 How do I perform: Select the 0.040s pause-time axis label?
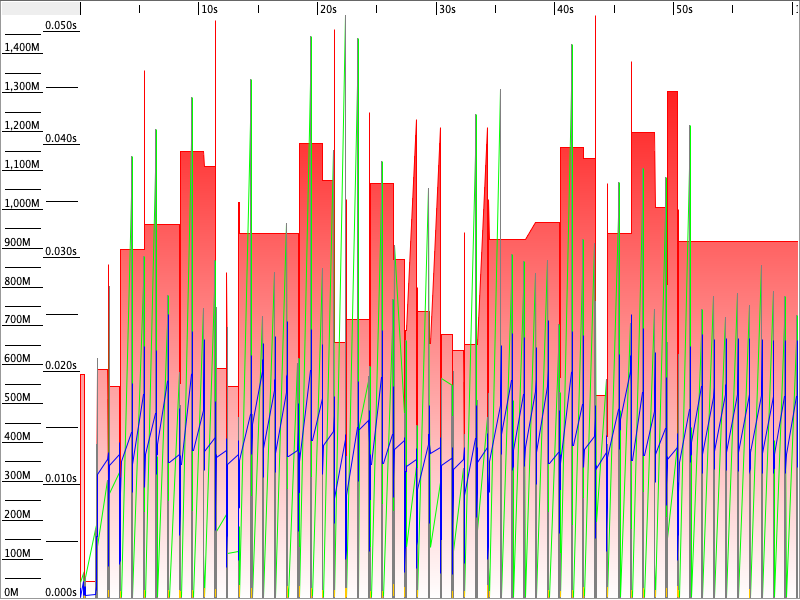pyautogui.click(x=61, y=138)
